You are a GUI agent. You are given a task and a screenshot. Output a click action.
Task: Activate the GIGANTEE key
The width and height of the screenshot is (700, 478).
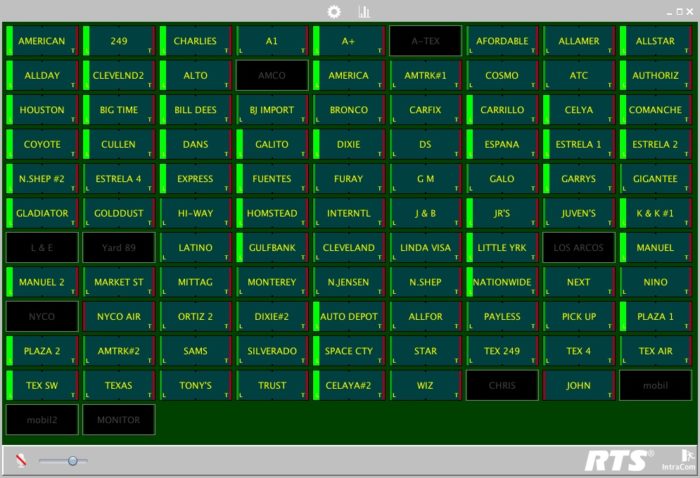655,179
